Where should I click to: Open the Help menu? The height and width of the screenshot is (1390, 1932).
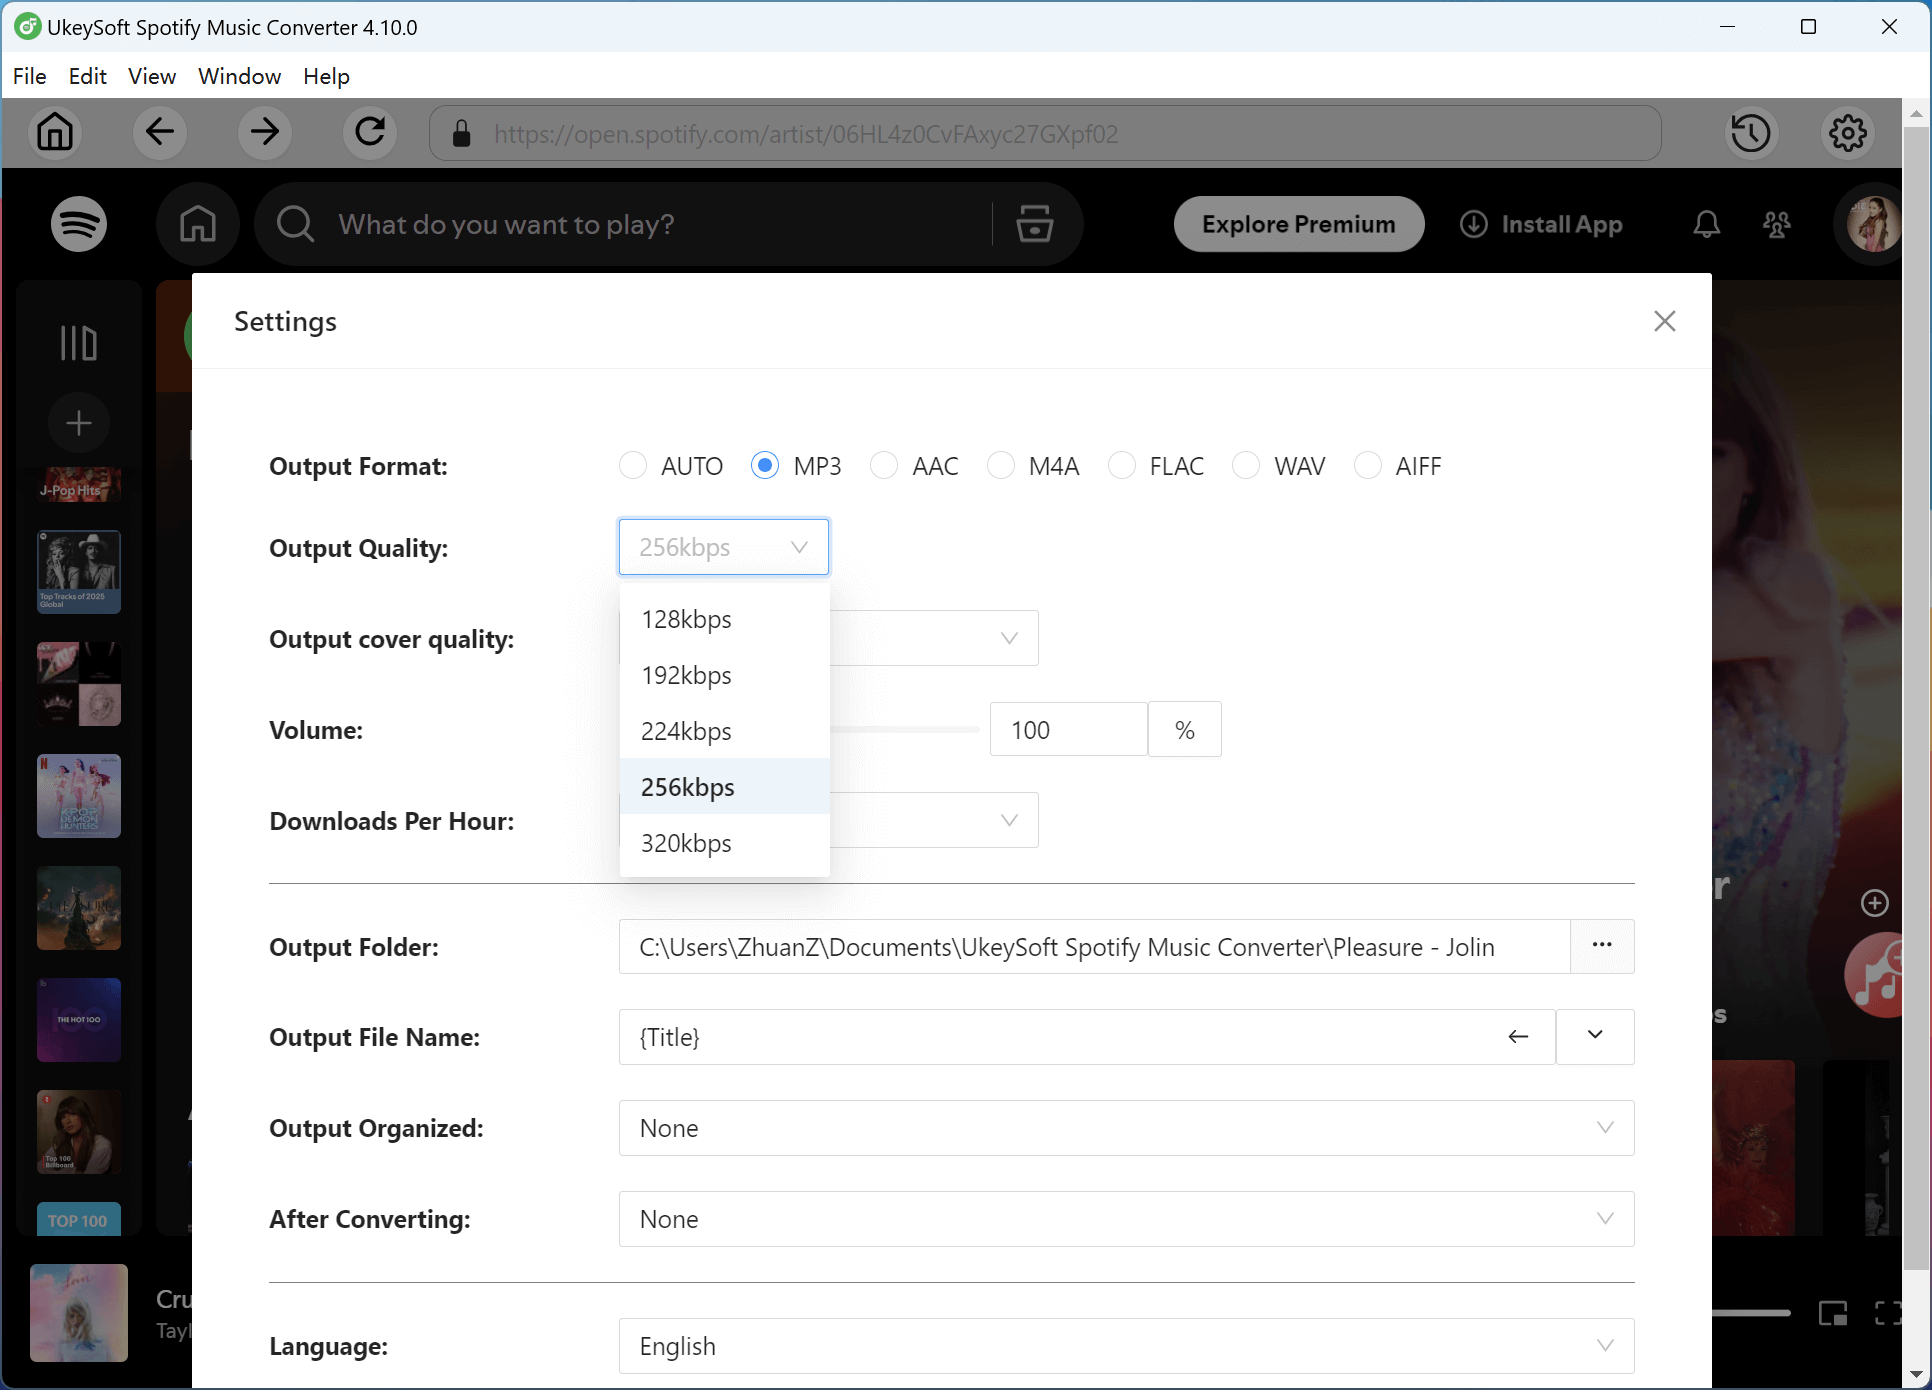pos(326,76)
